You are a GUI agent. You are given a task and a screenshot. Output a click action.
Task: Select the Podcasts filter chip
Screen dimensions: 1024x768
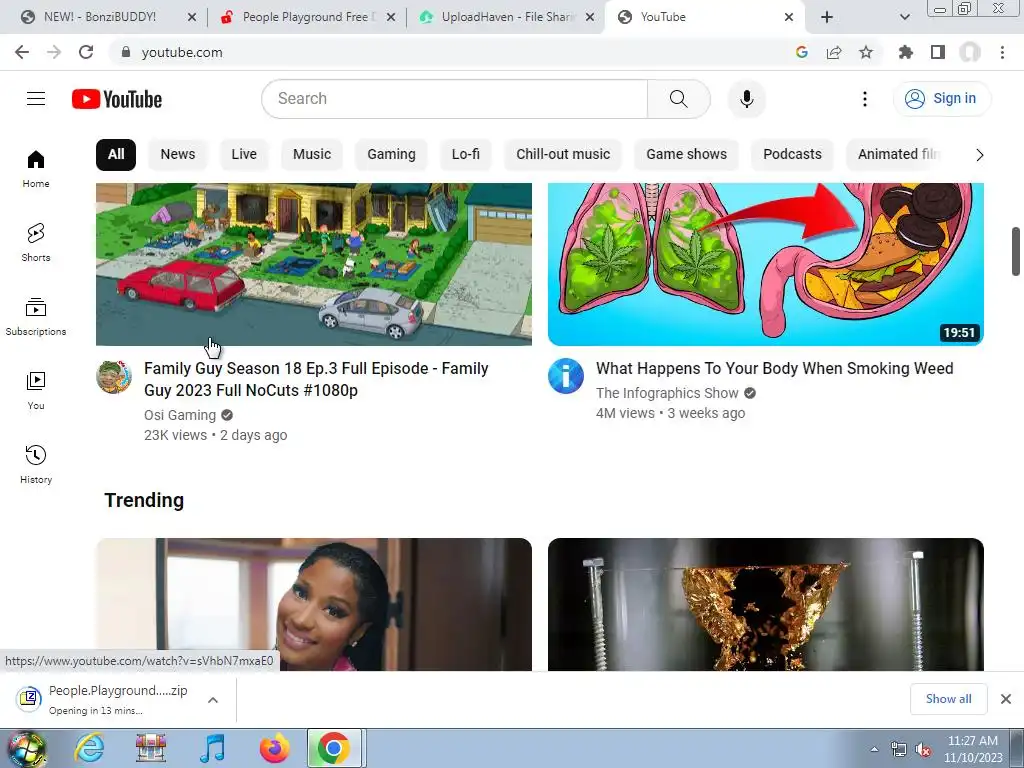(792, 155)
